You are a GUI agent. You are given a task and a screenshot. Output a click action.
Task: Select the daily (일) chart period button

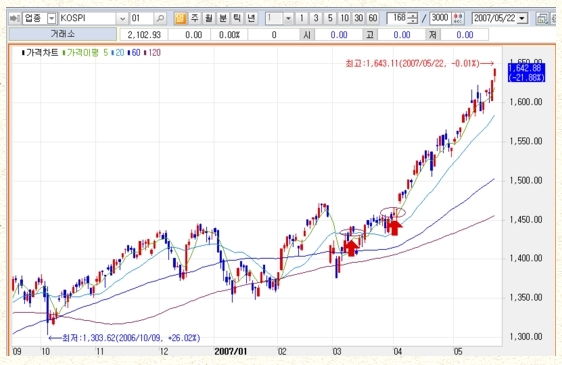click(x=180, y=18)
